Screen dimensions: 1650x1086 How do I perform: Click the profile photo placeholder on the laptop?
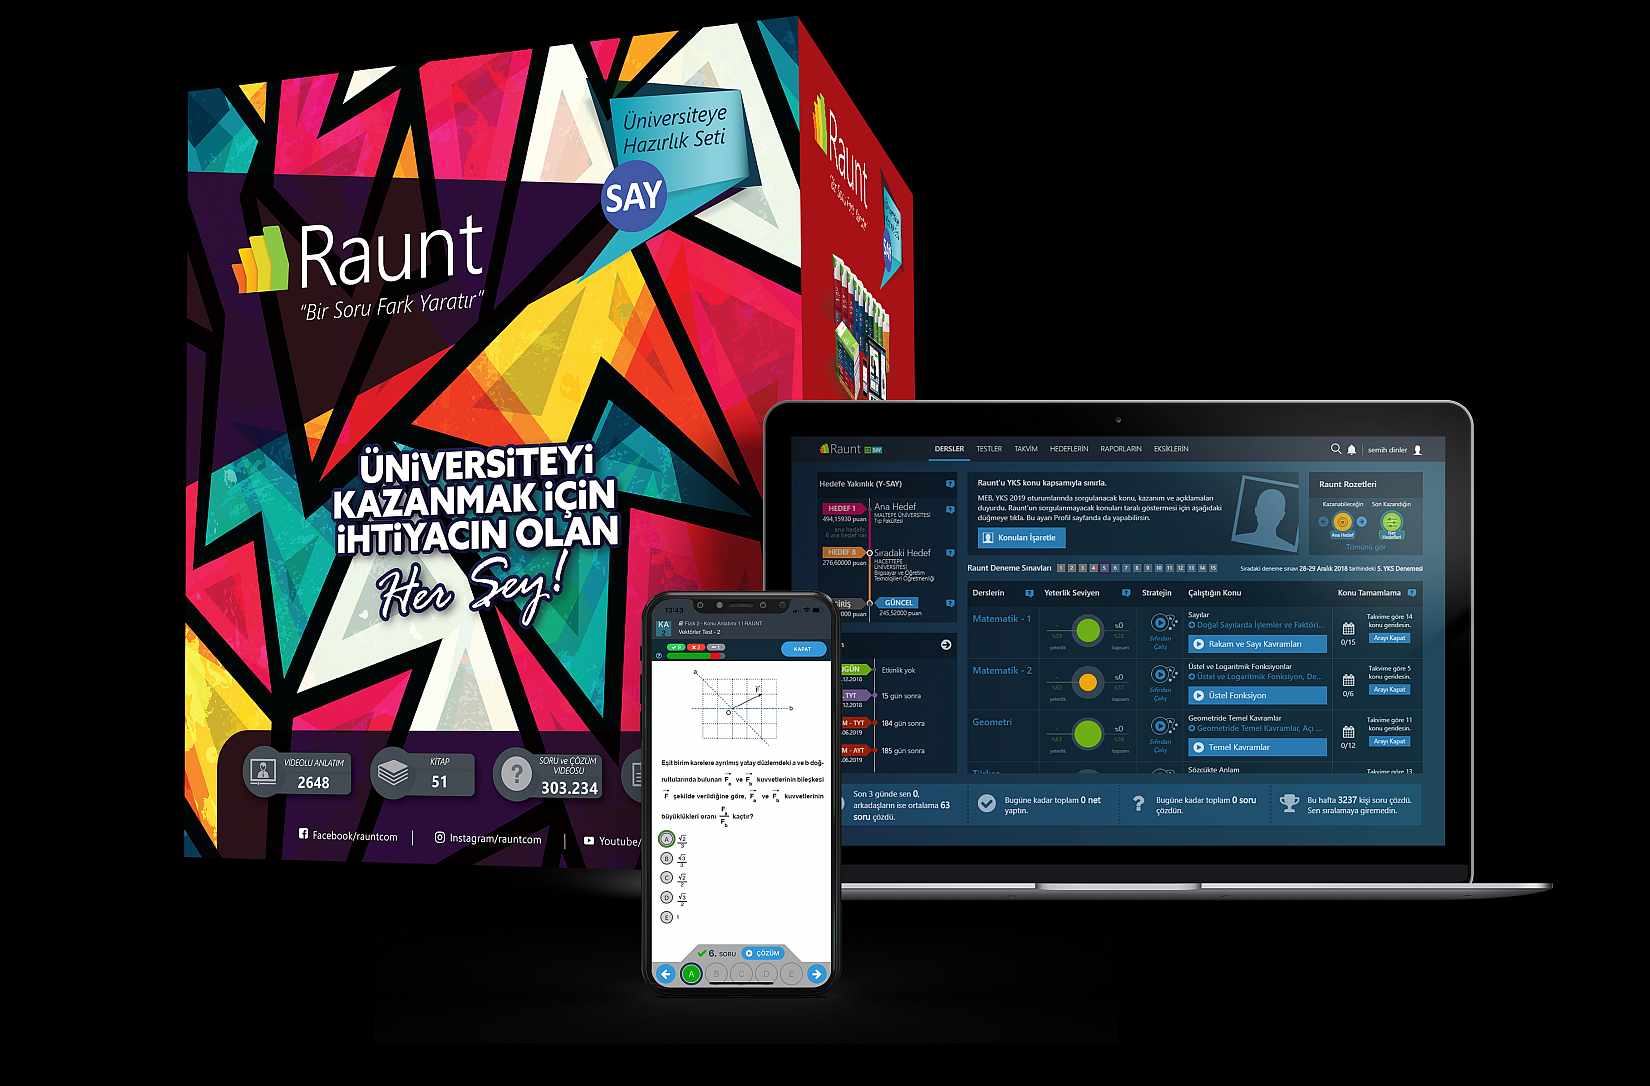[x=1266, y=512]
